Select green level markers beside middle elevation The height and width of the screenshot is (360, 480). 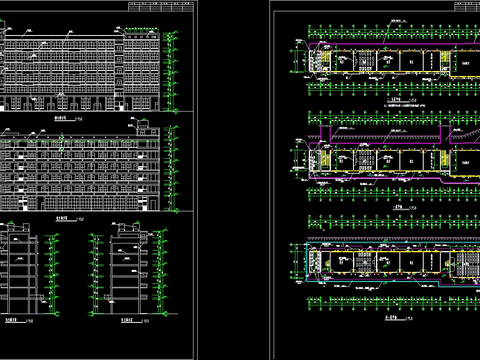click(171, 168)
